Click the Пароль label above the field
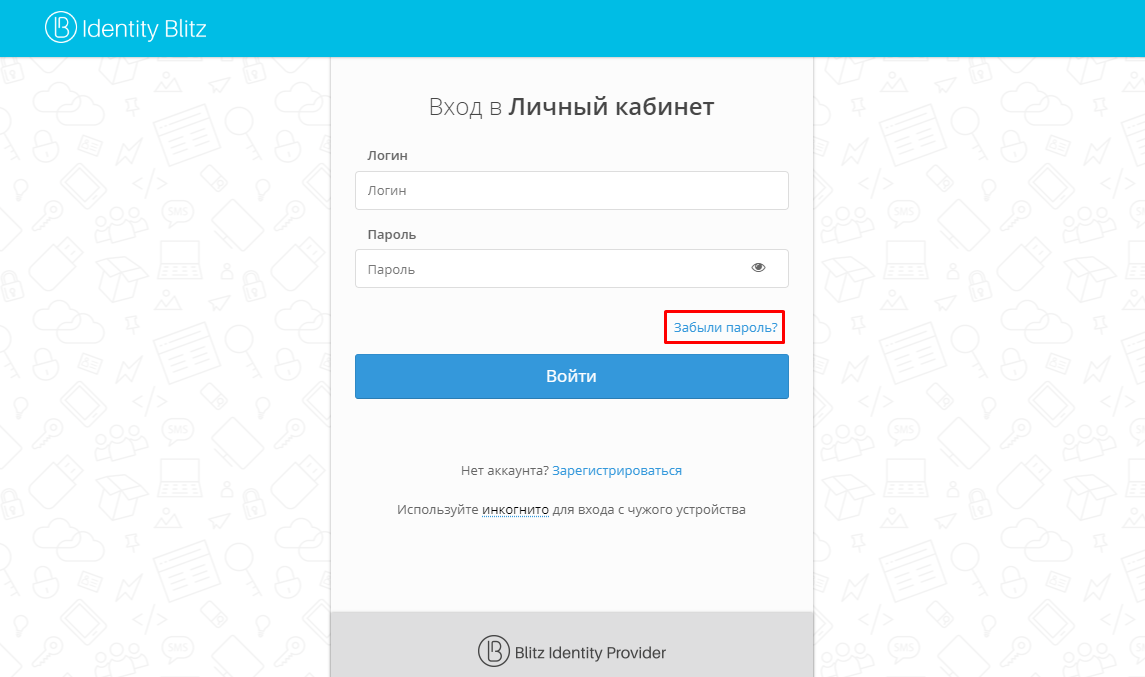This screenshot has width=1145, height=677. 392,235
